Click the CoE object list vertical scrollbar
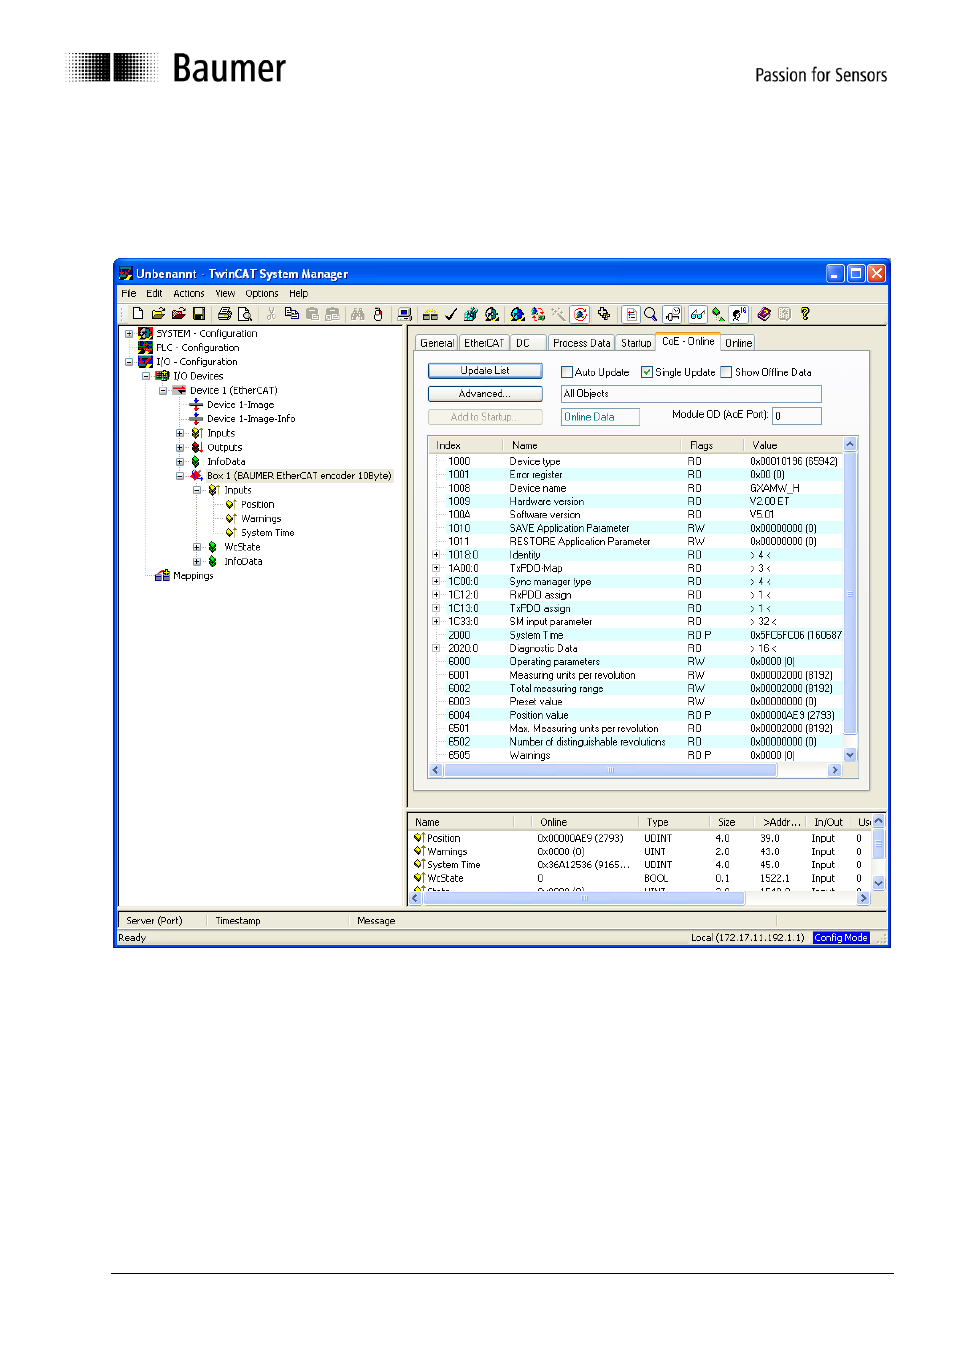955x1350 pixels. 851,600
